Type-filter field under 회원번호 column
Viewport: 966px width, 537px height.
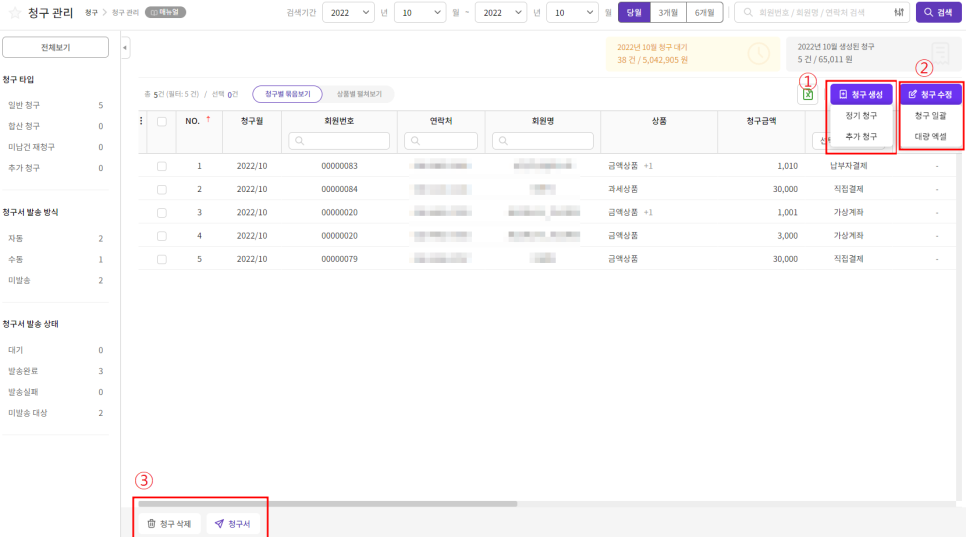[x=339, y=141]
